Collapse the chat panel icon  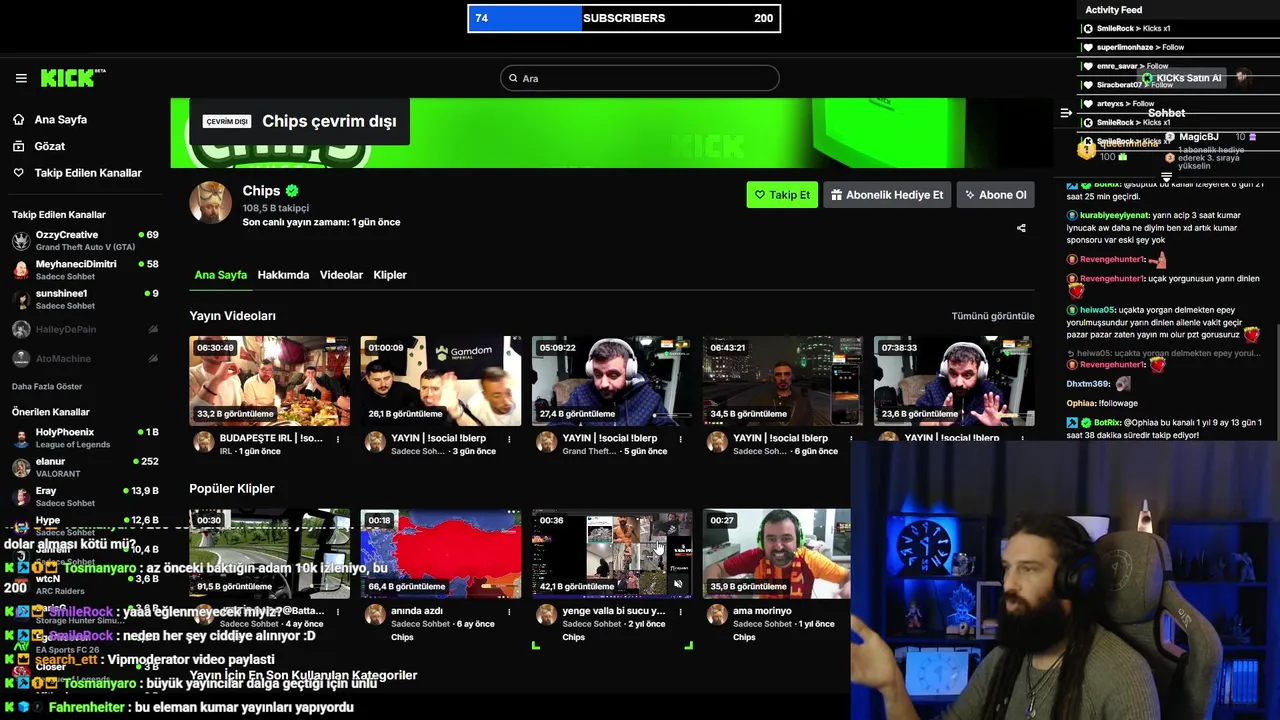(1066, 113)
